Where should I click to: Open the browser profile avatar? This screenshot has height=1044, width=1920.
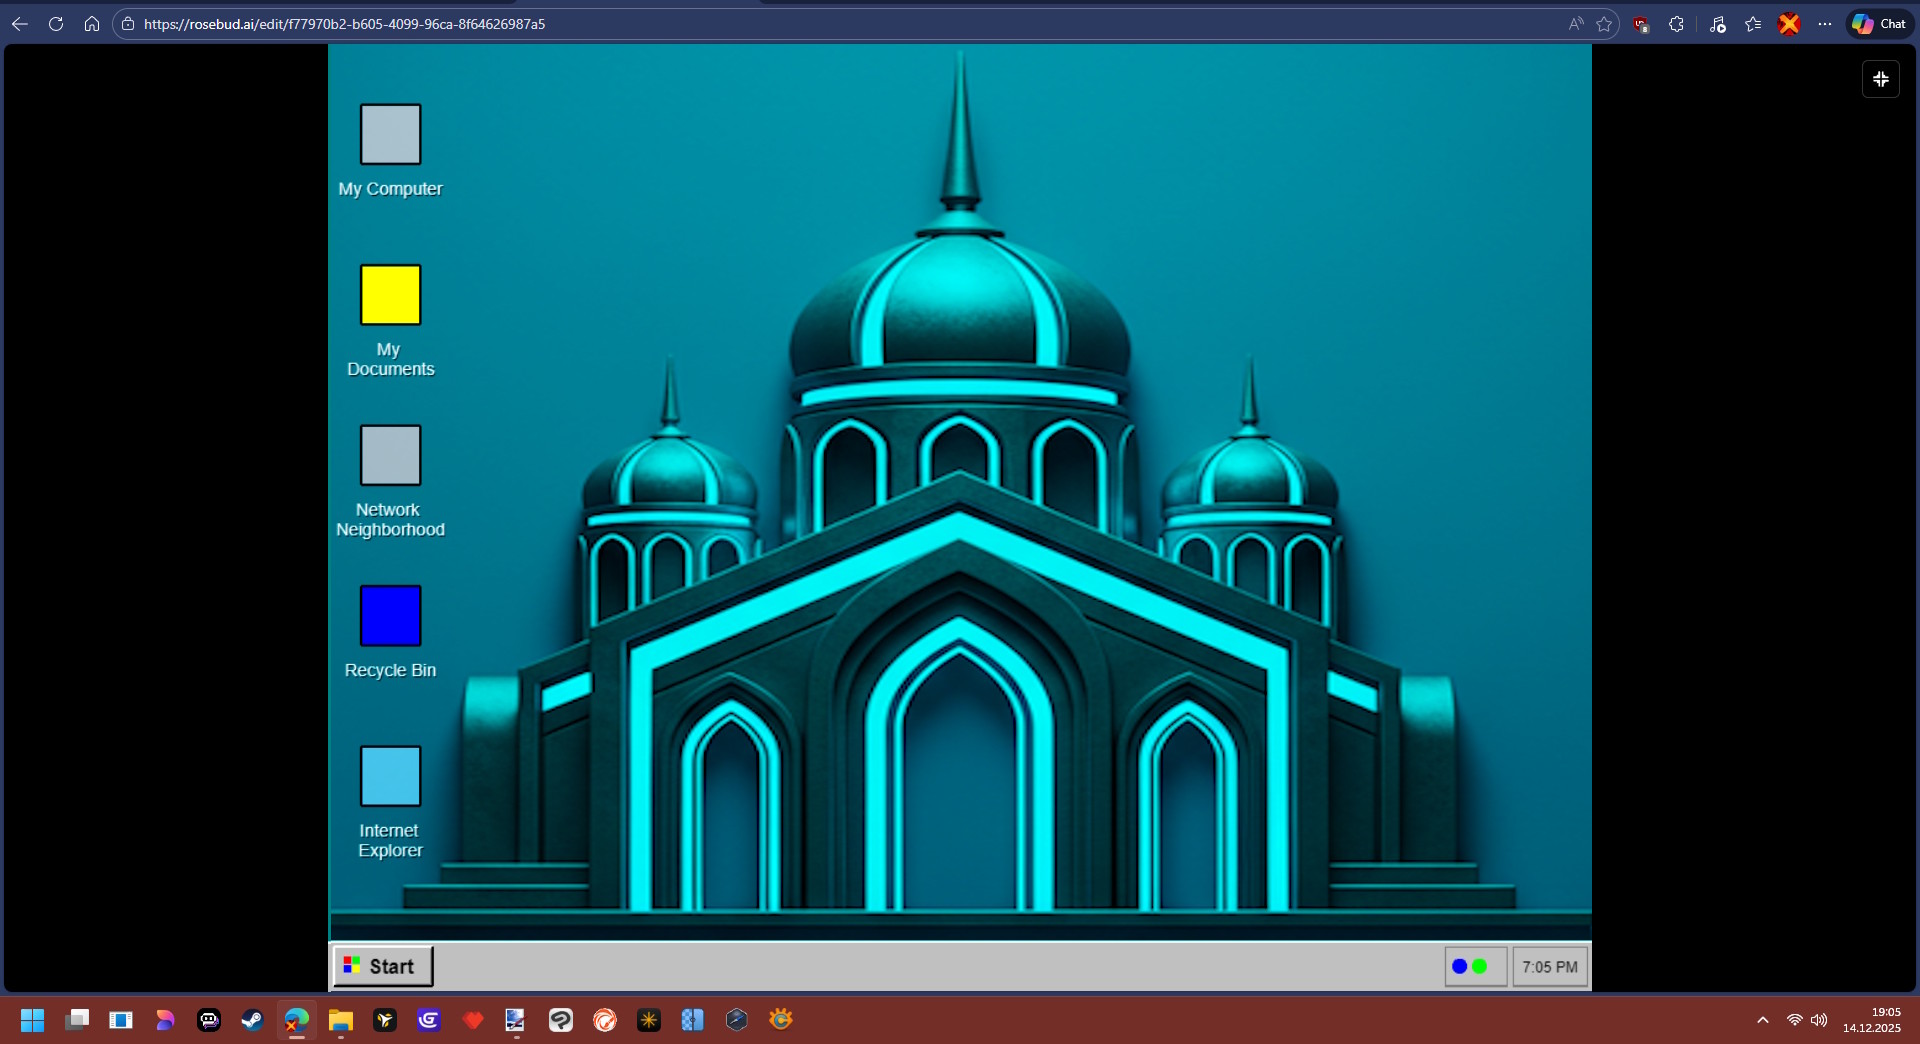(x=1789, y=24)
